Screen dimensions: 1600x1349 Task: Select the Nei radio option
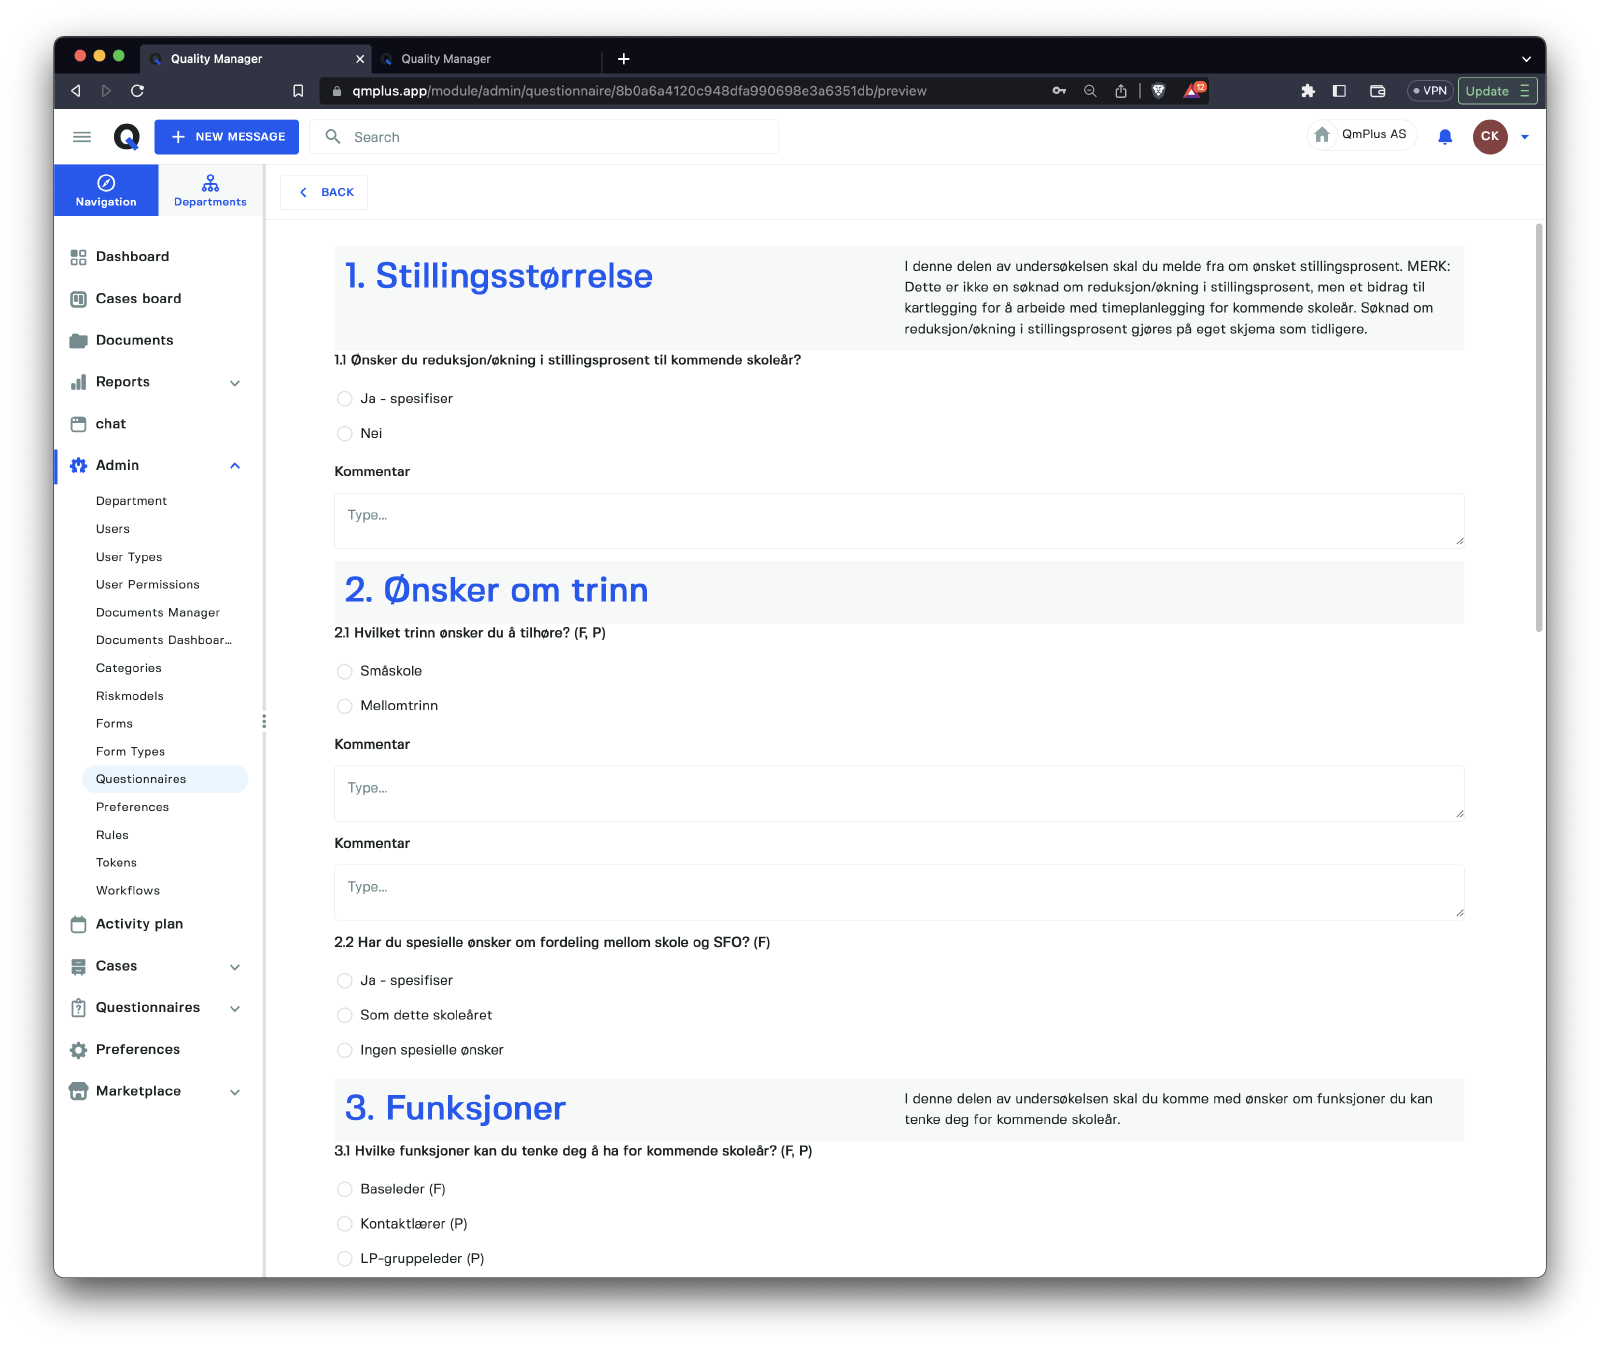(x=345, y=434)
